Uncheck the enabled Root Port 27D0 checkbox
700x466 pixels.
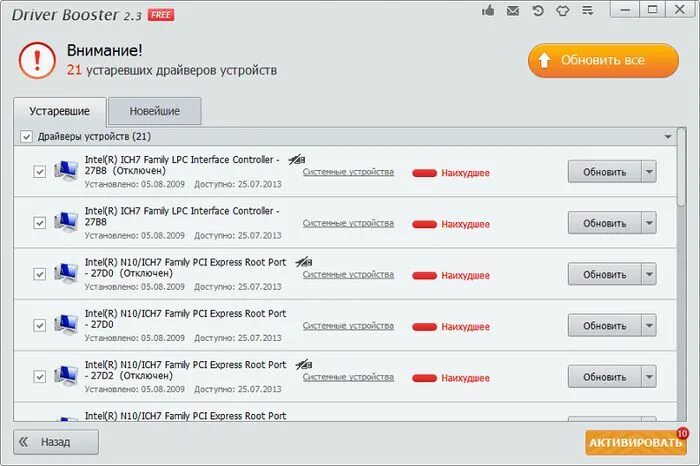(40, 326)
